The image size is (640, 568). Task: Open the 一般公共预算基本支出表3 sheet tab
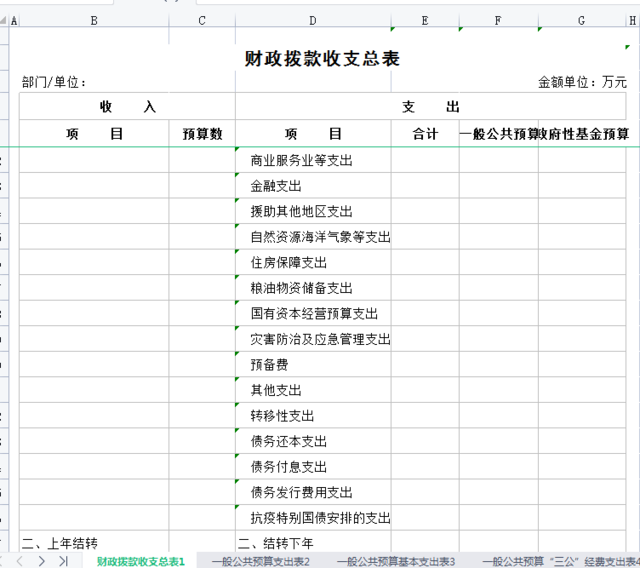395,561
